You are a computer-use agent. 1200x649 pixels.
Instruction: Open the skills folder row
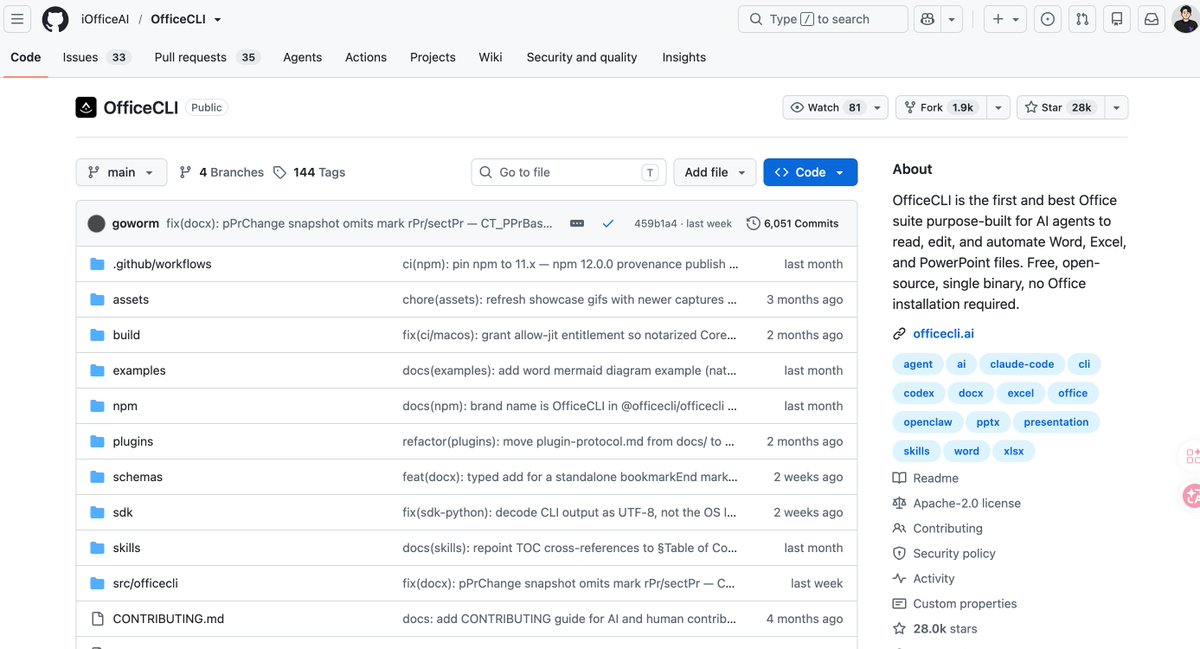[466, 548]
